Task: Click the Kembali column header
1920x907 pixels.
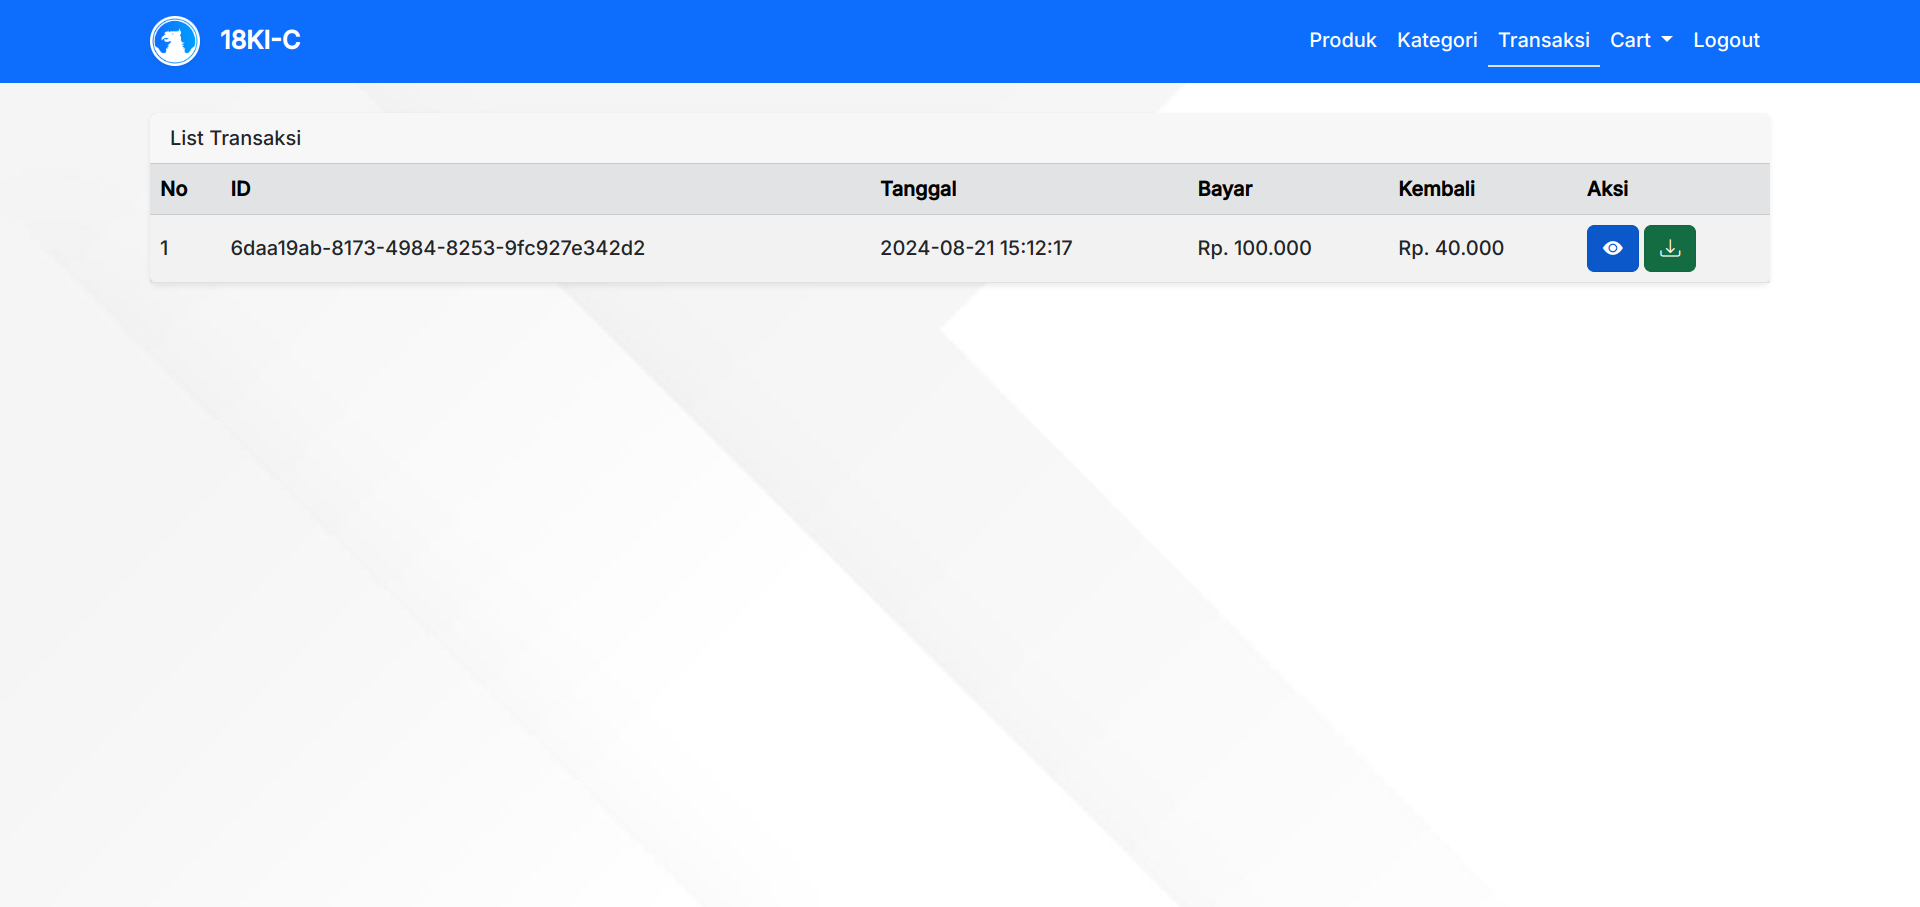Action: [x=1436, y=189]
